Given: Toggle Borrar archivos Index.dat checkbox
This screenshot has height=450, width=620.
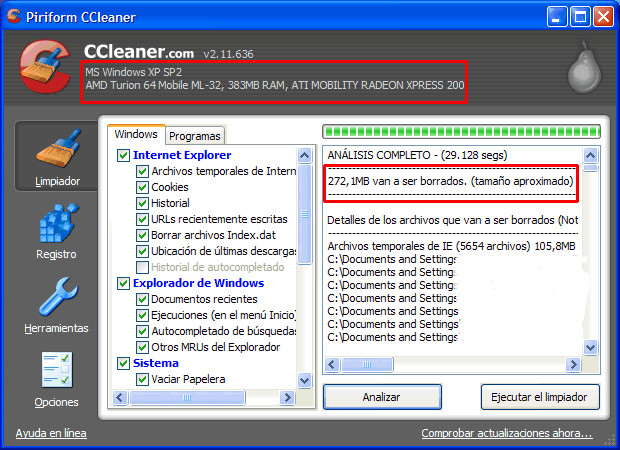Looking at the screenshot, I should point(142,235).
